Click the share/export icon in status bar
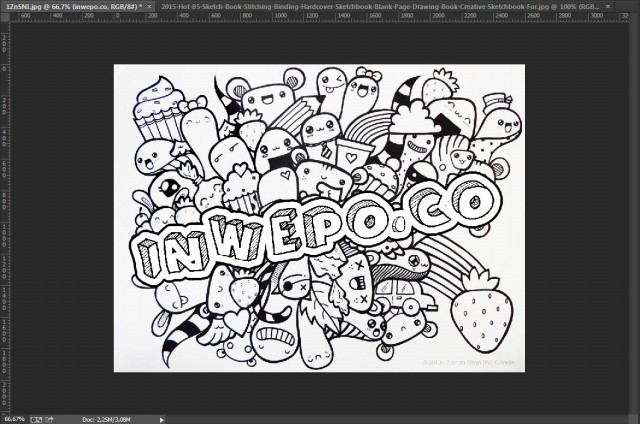The image size is (640, 424). pyautogui.click(x=50, y=420)
